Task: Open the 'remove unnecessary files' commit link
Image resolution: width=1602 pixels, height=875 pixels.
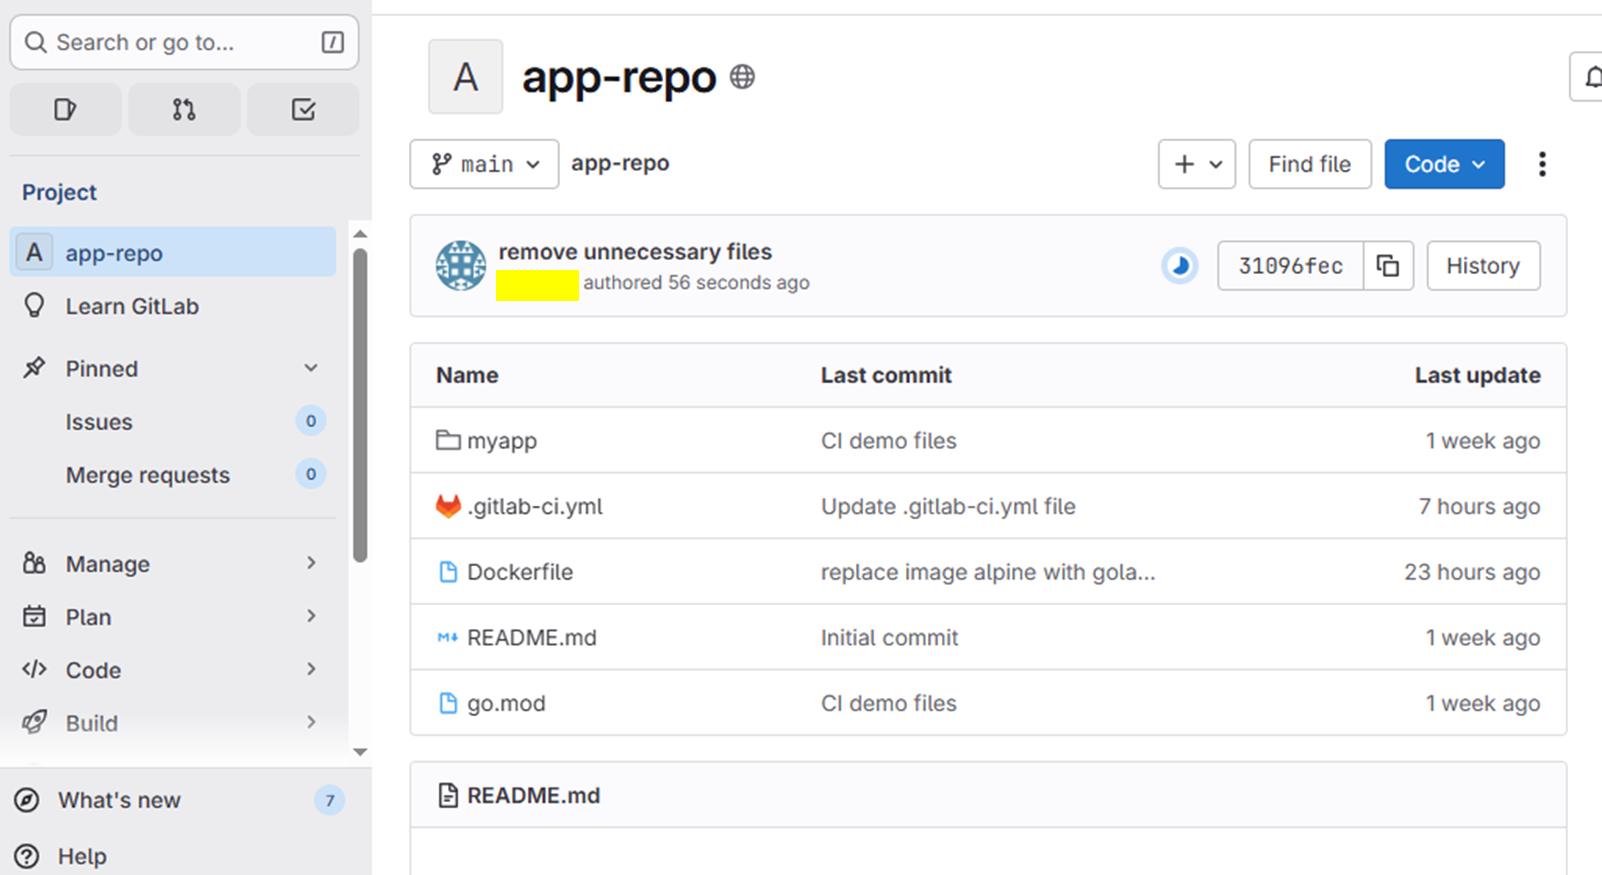Action: [635, 252]
